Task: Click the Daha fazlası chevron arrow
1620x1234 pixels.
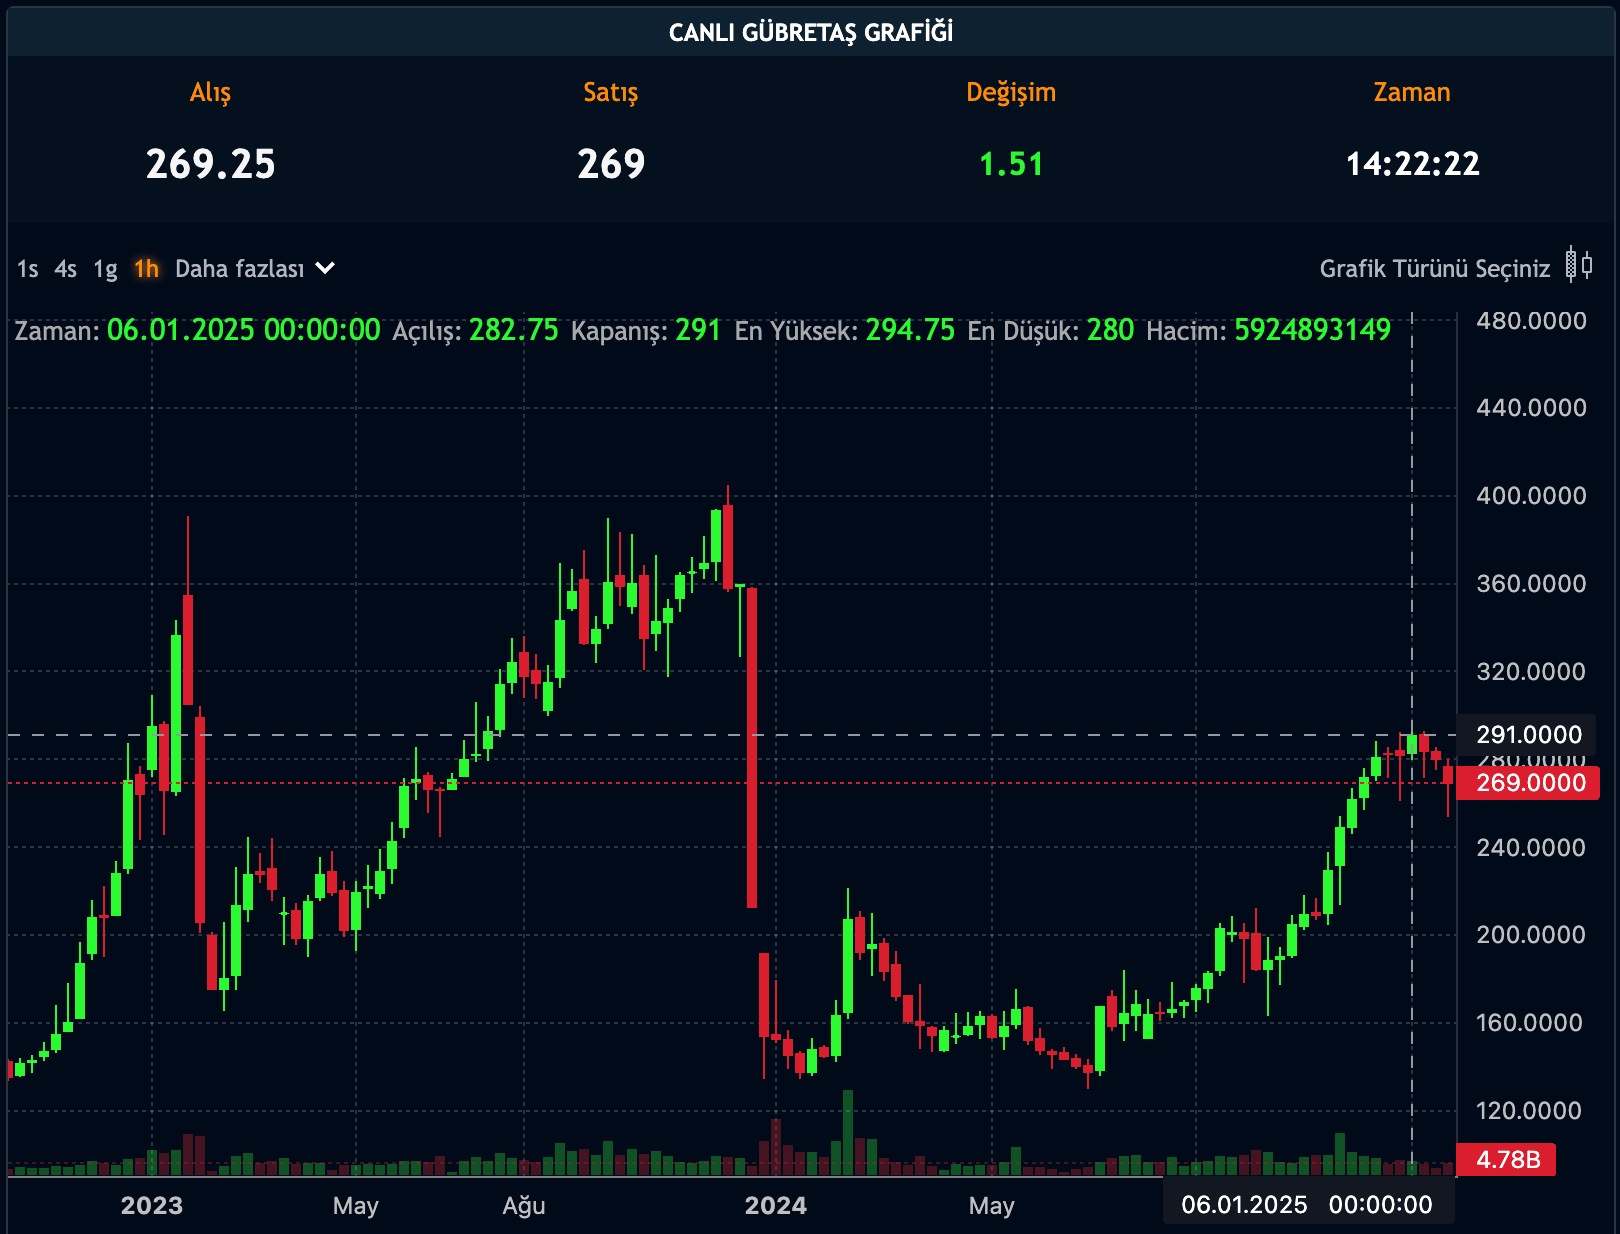Action: point(325,268)
